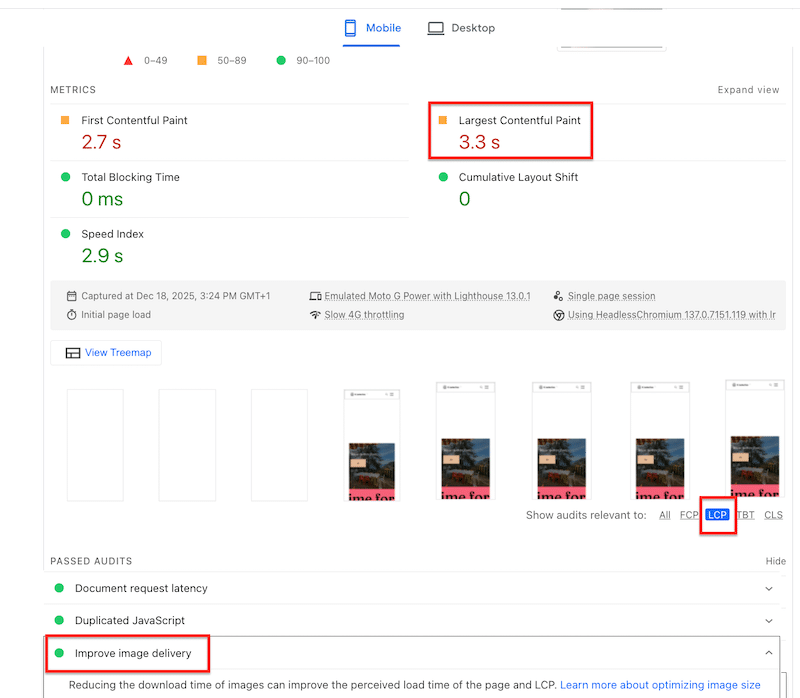Image resolution: width=800 pixels, height=698 pixels.
Task: Switch to the Desktop tab
Action: pyautogui.click(x=461, y=28)
